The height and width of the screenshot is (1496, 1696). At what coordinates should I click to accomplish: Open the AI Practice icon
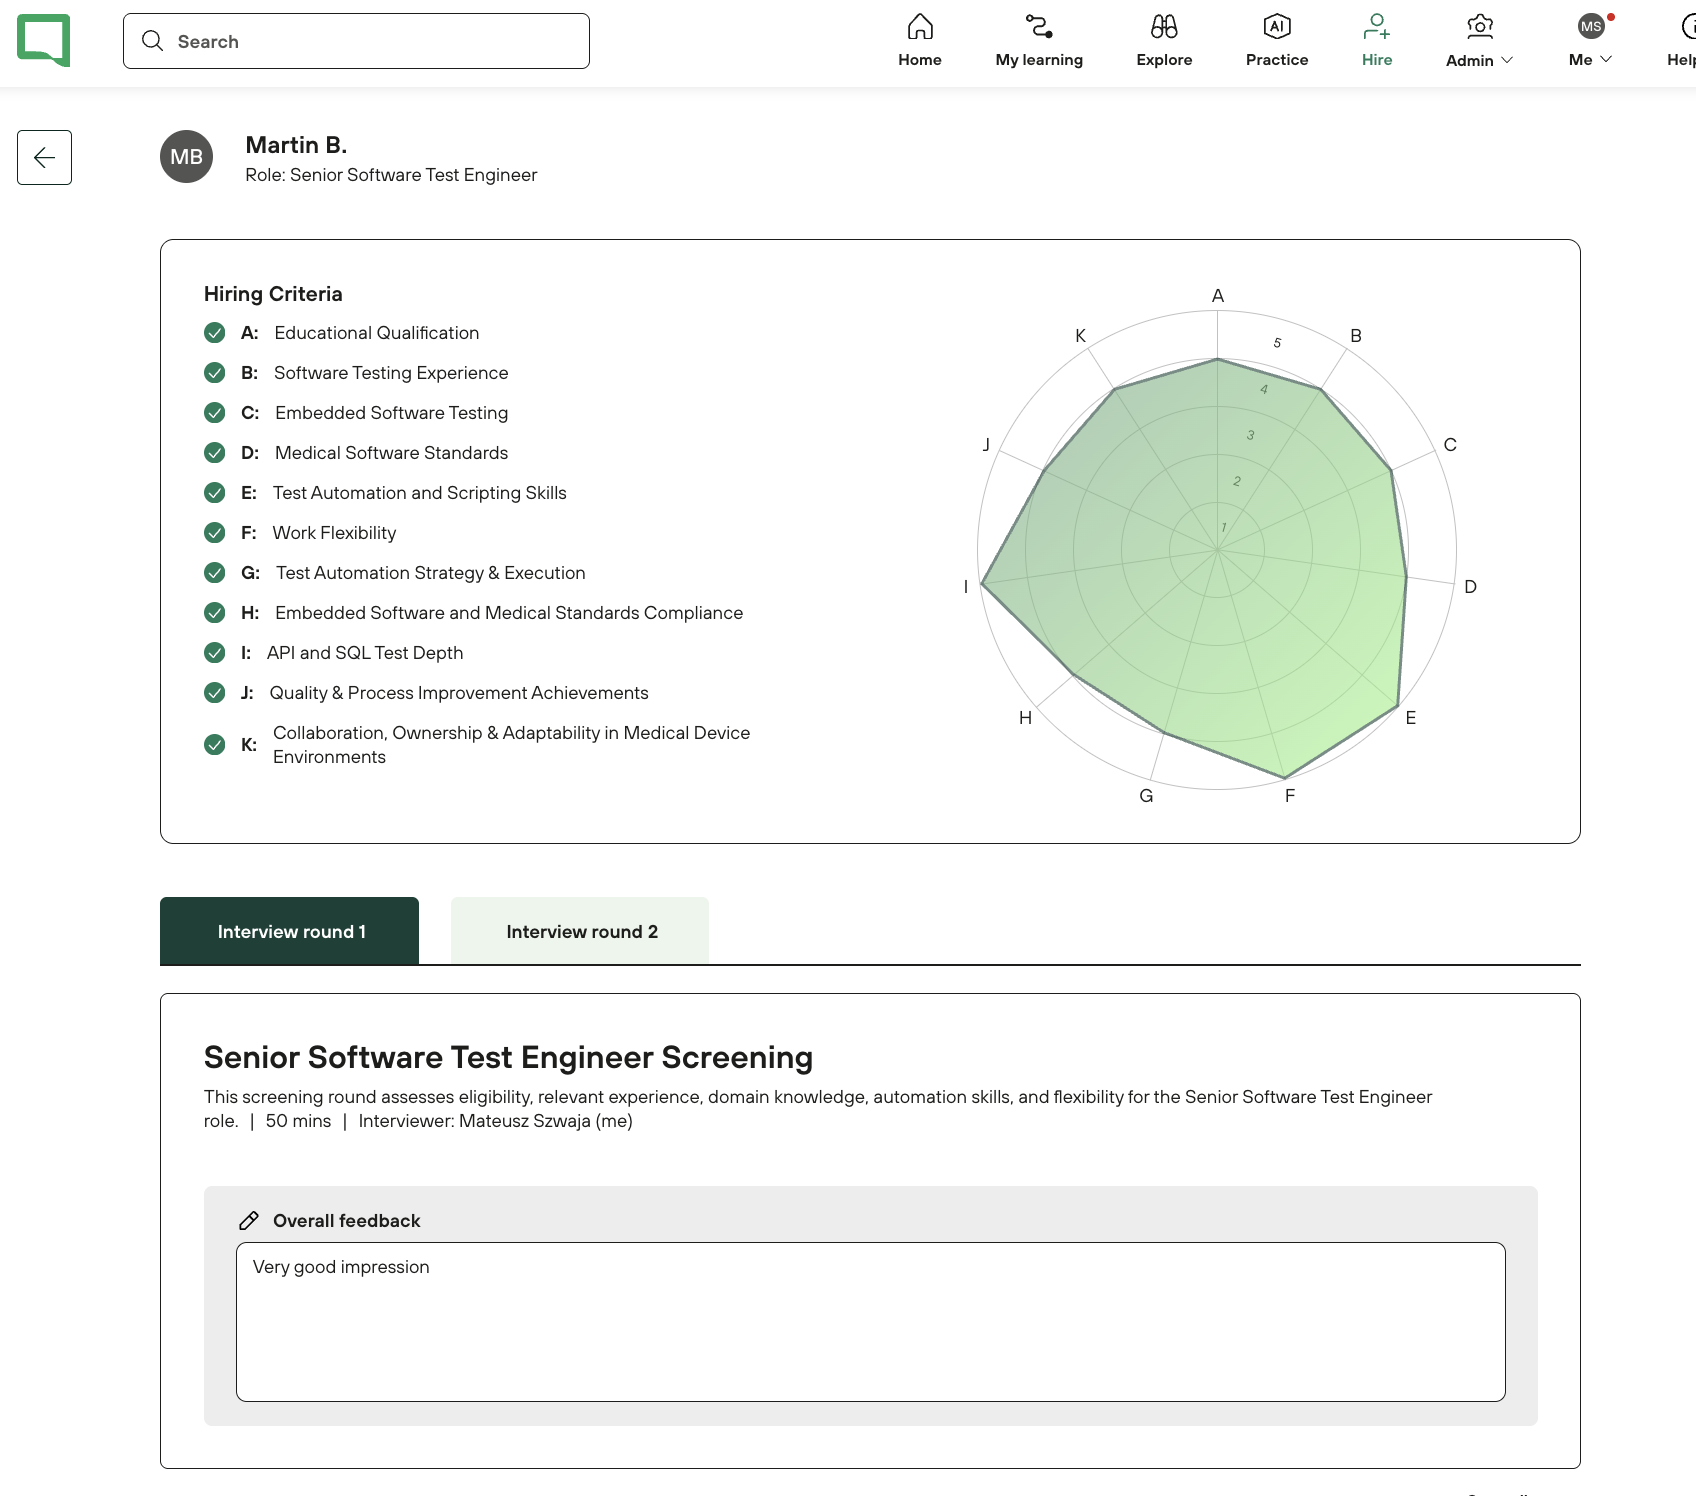pos(1277,27)
